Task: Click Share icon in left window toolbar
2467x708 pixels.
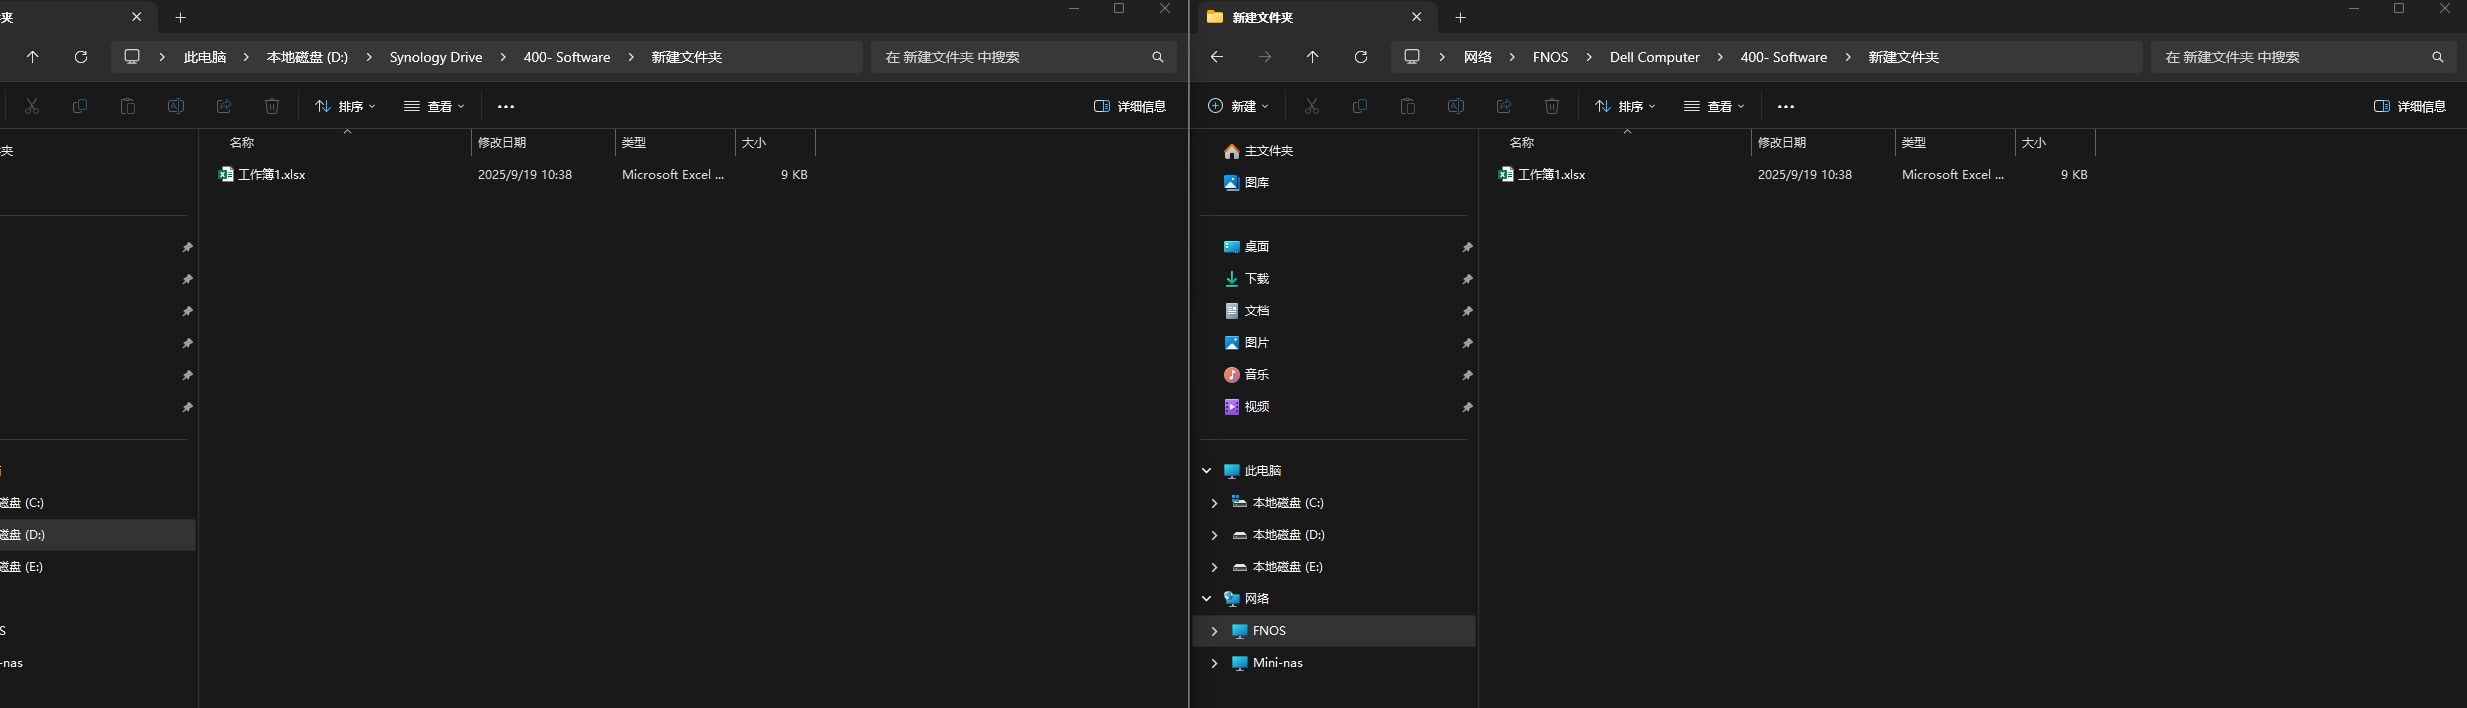Action: [x=224, y=106]
